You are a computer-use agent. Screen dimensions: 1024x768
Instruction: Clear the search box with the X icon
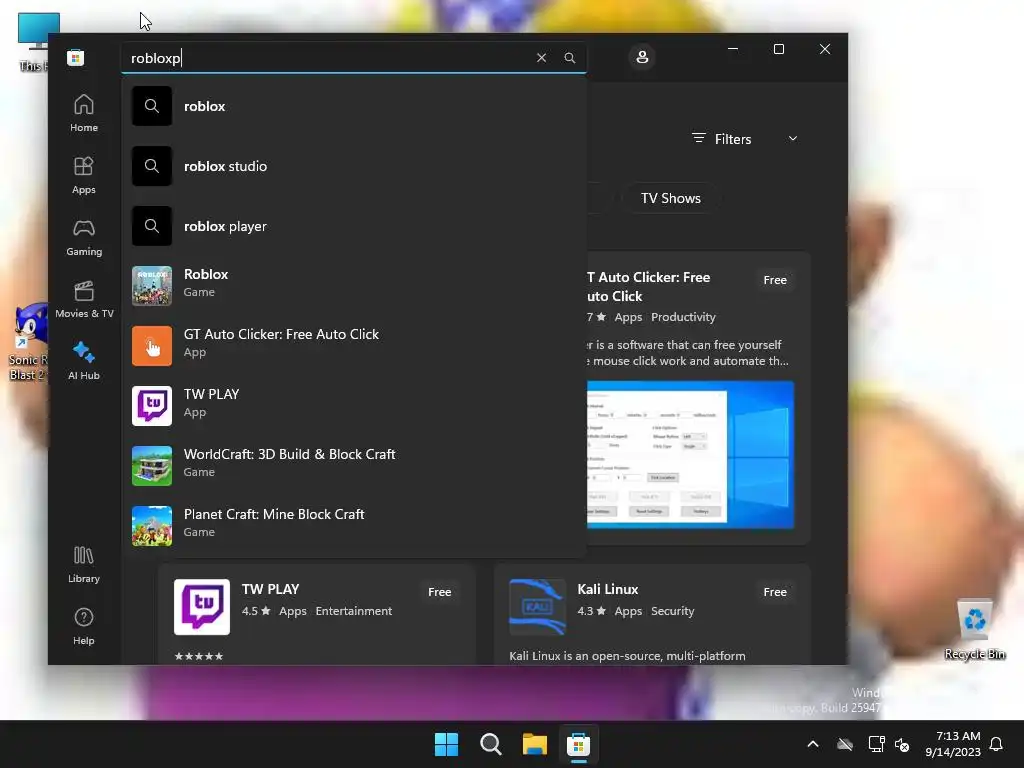pyautogui.click(x=541, y=57)
